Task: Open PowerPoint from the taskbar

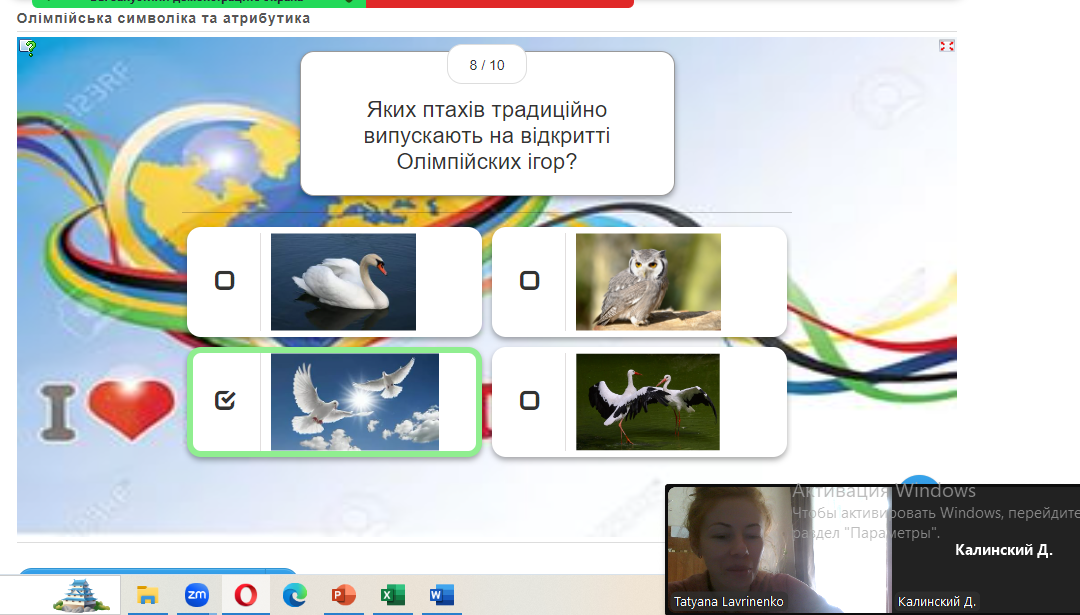Action: coord(343,594)
